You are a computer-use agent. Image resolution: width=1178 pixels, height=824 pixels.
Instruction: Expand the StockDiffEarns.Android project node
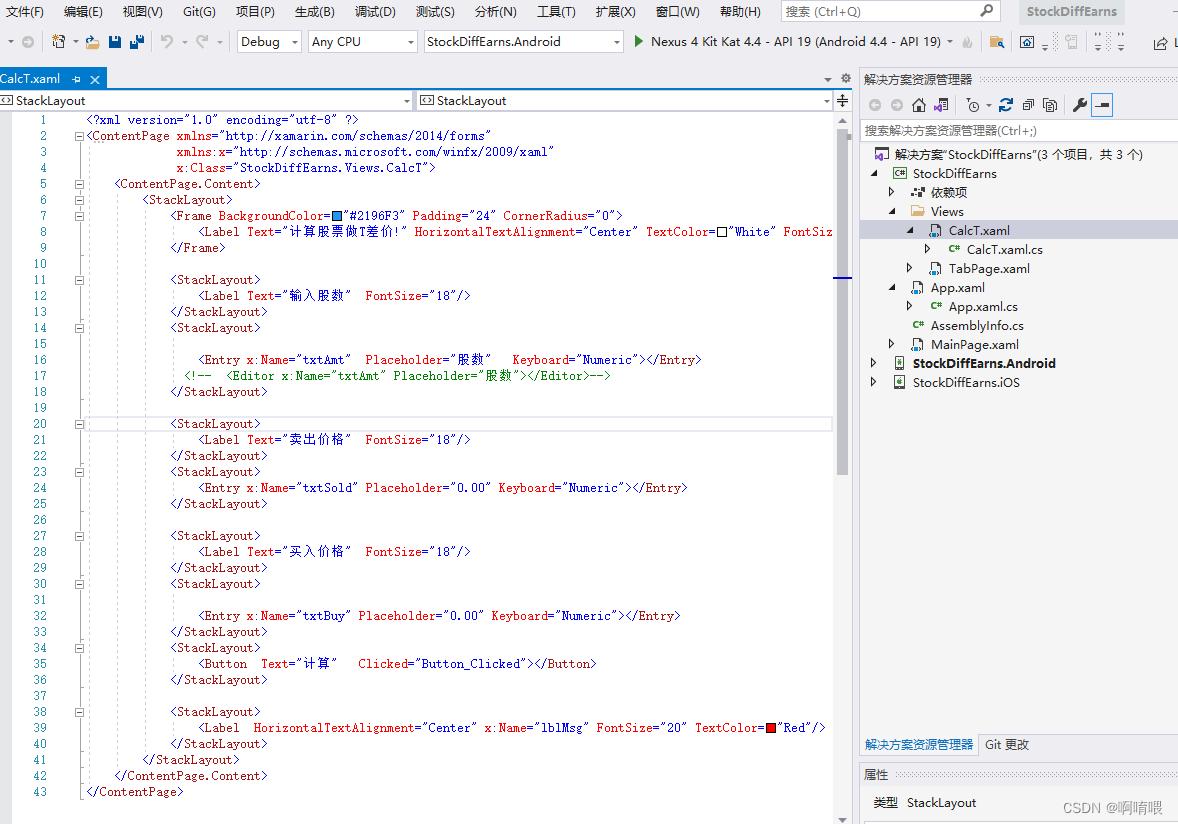tap(874, 363)
